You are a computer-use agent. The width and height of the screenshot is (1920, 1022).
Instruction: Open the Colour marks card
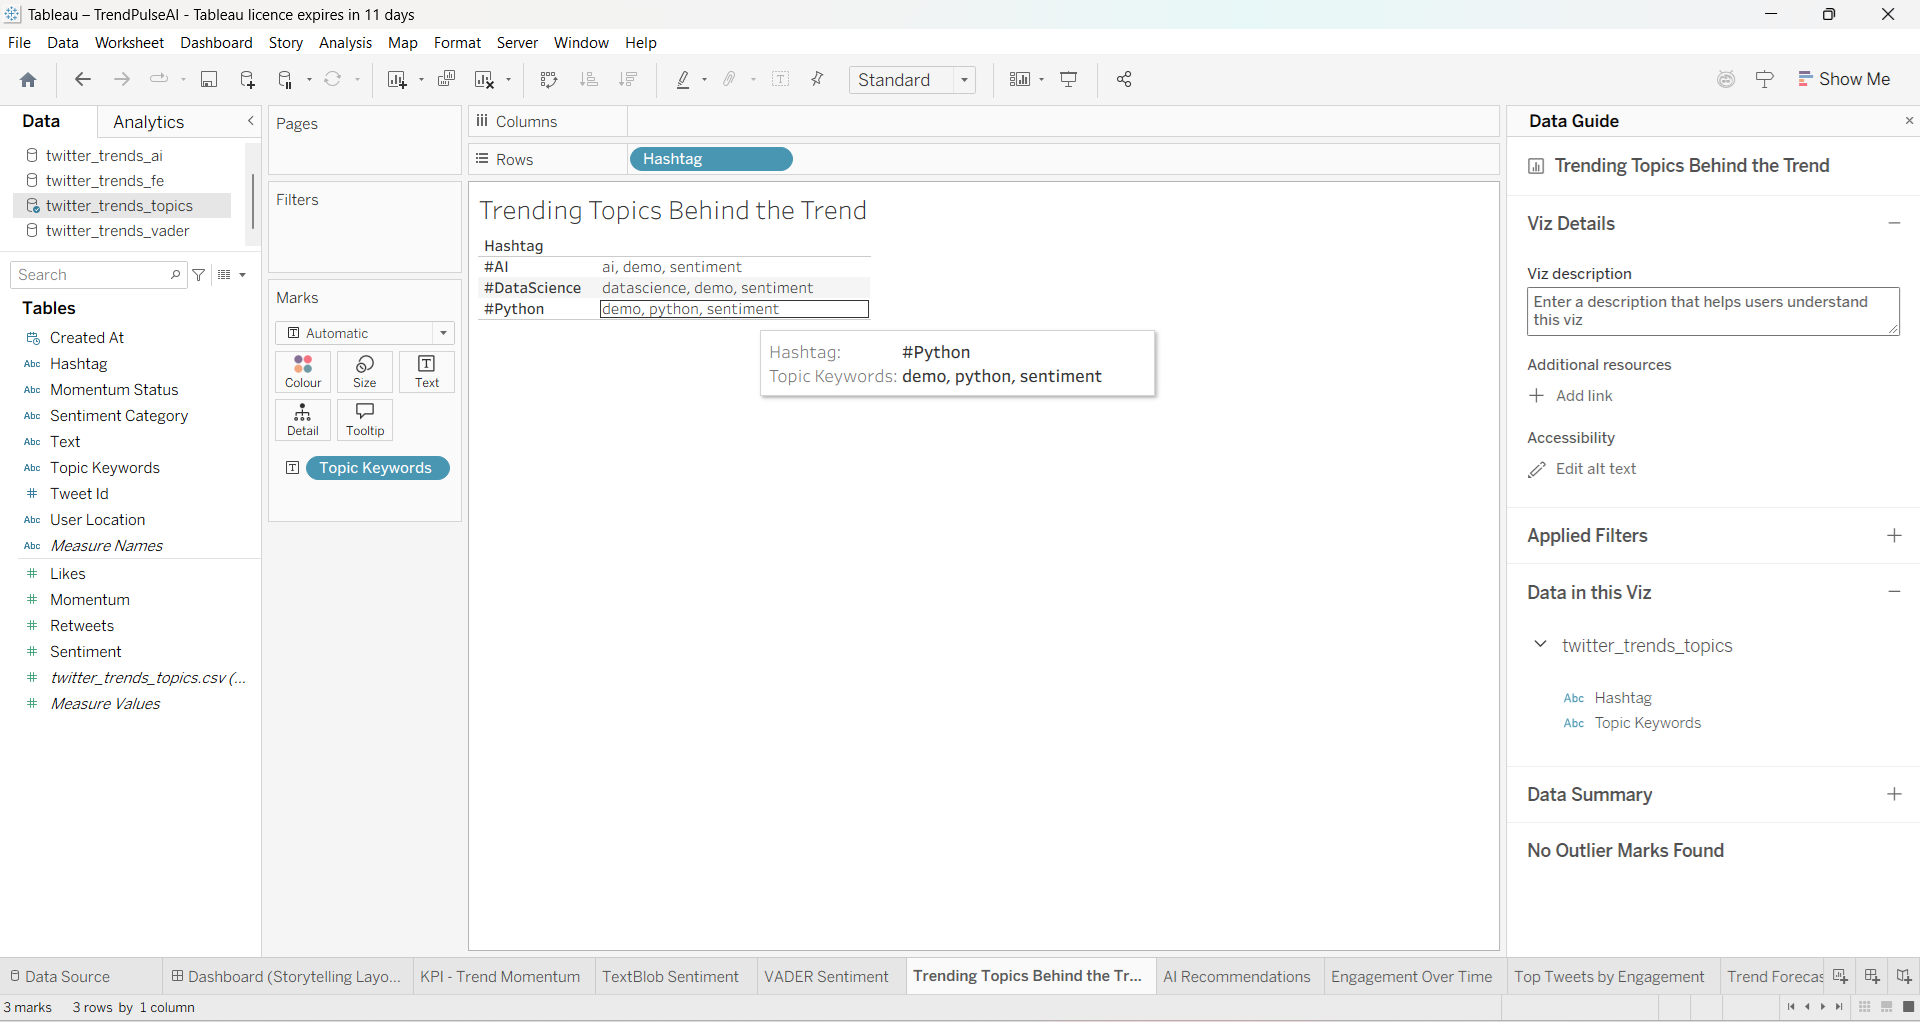[x=303, y=372]
